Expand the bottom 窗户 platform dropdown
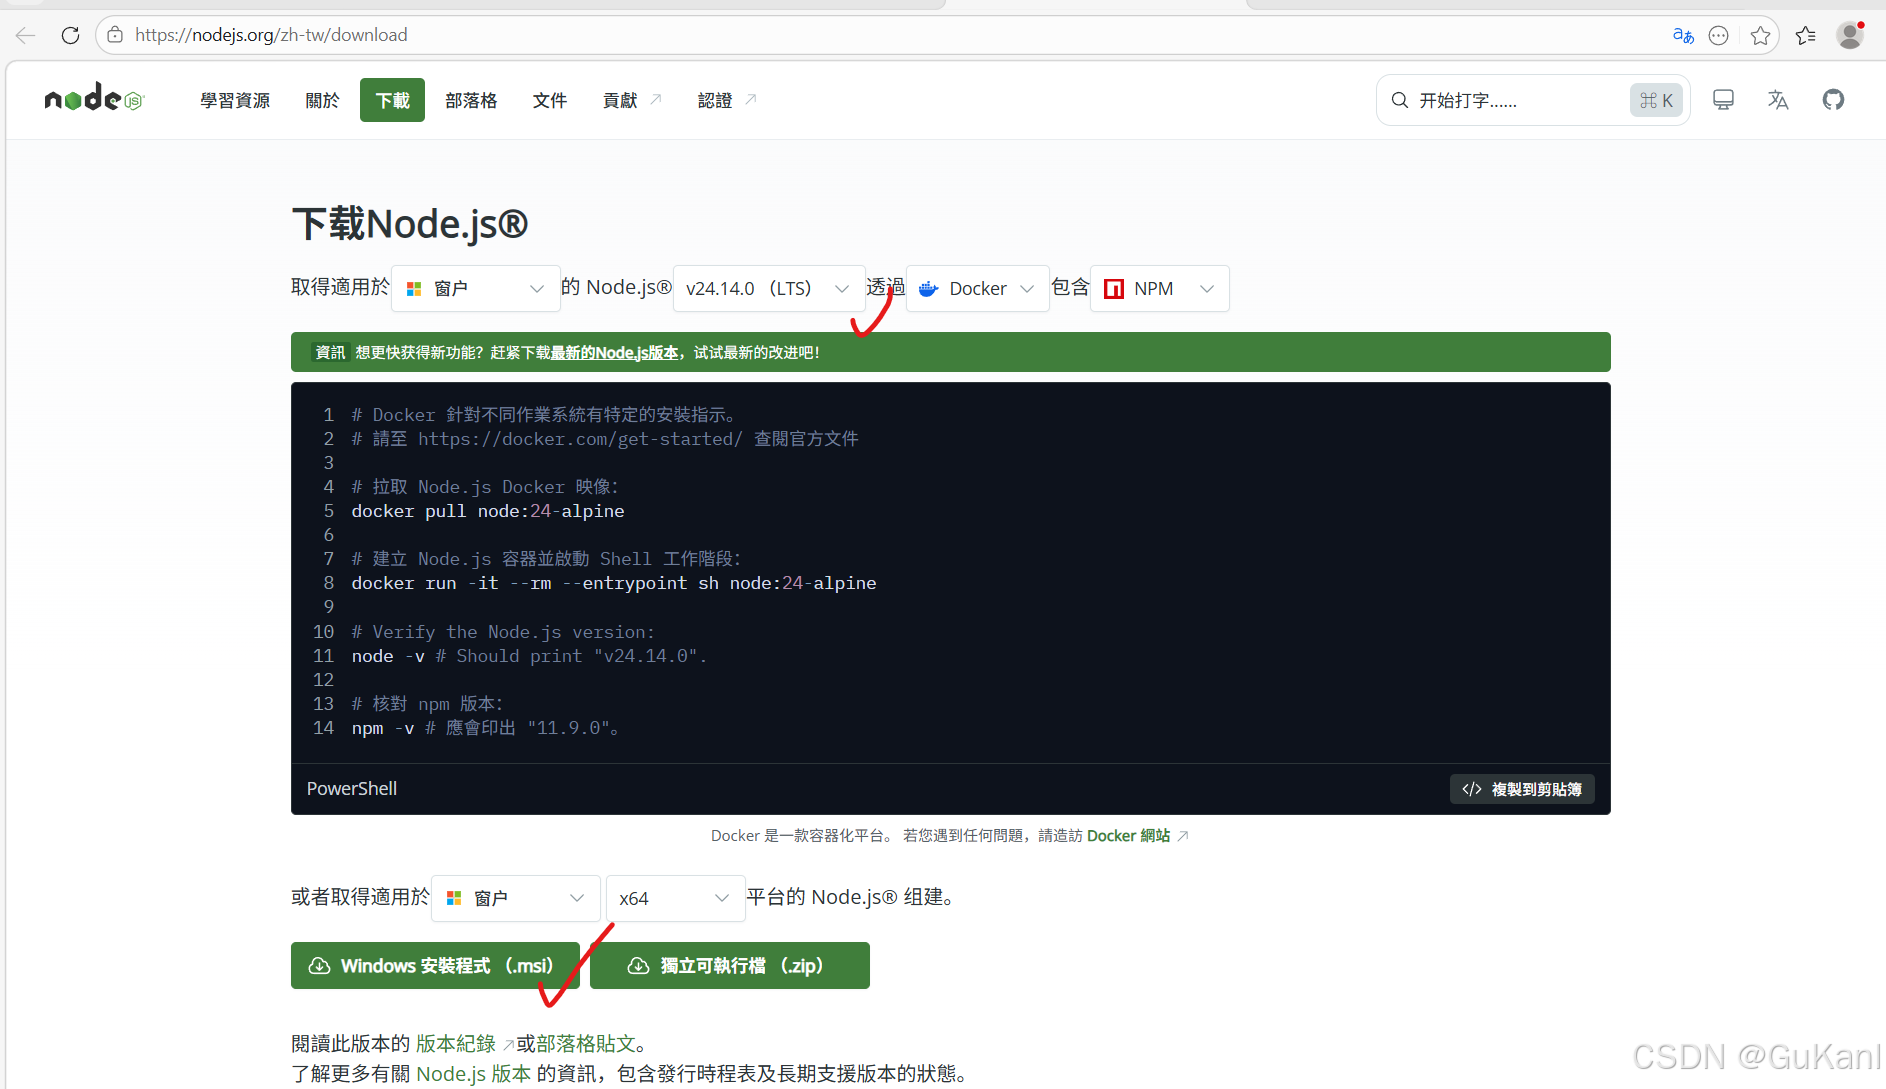 tap(515, 898)
